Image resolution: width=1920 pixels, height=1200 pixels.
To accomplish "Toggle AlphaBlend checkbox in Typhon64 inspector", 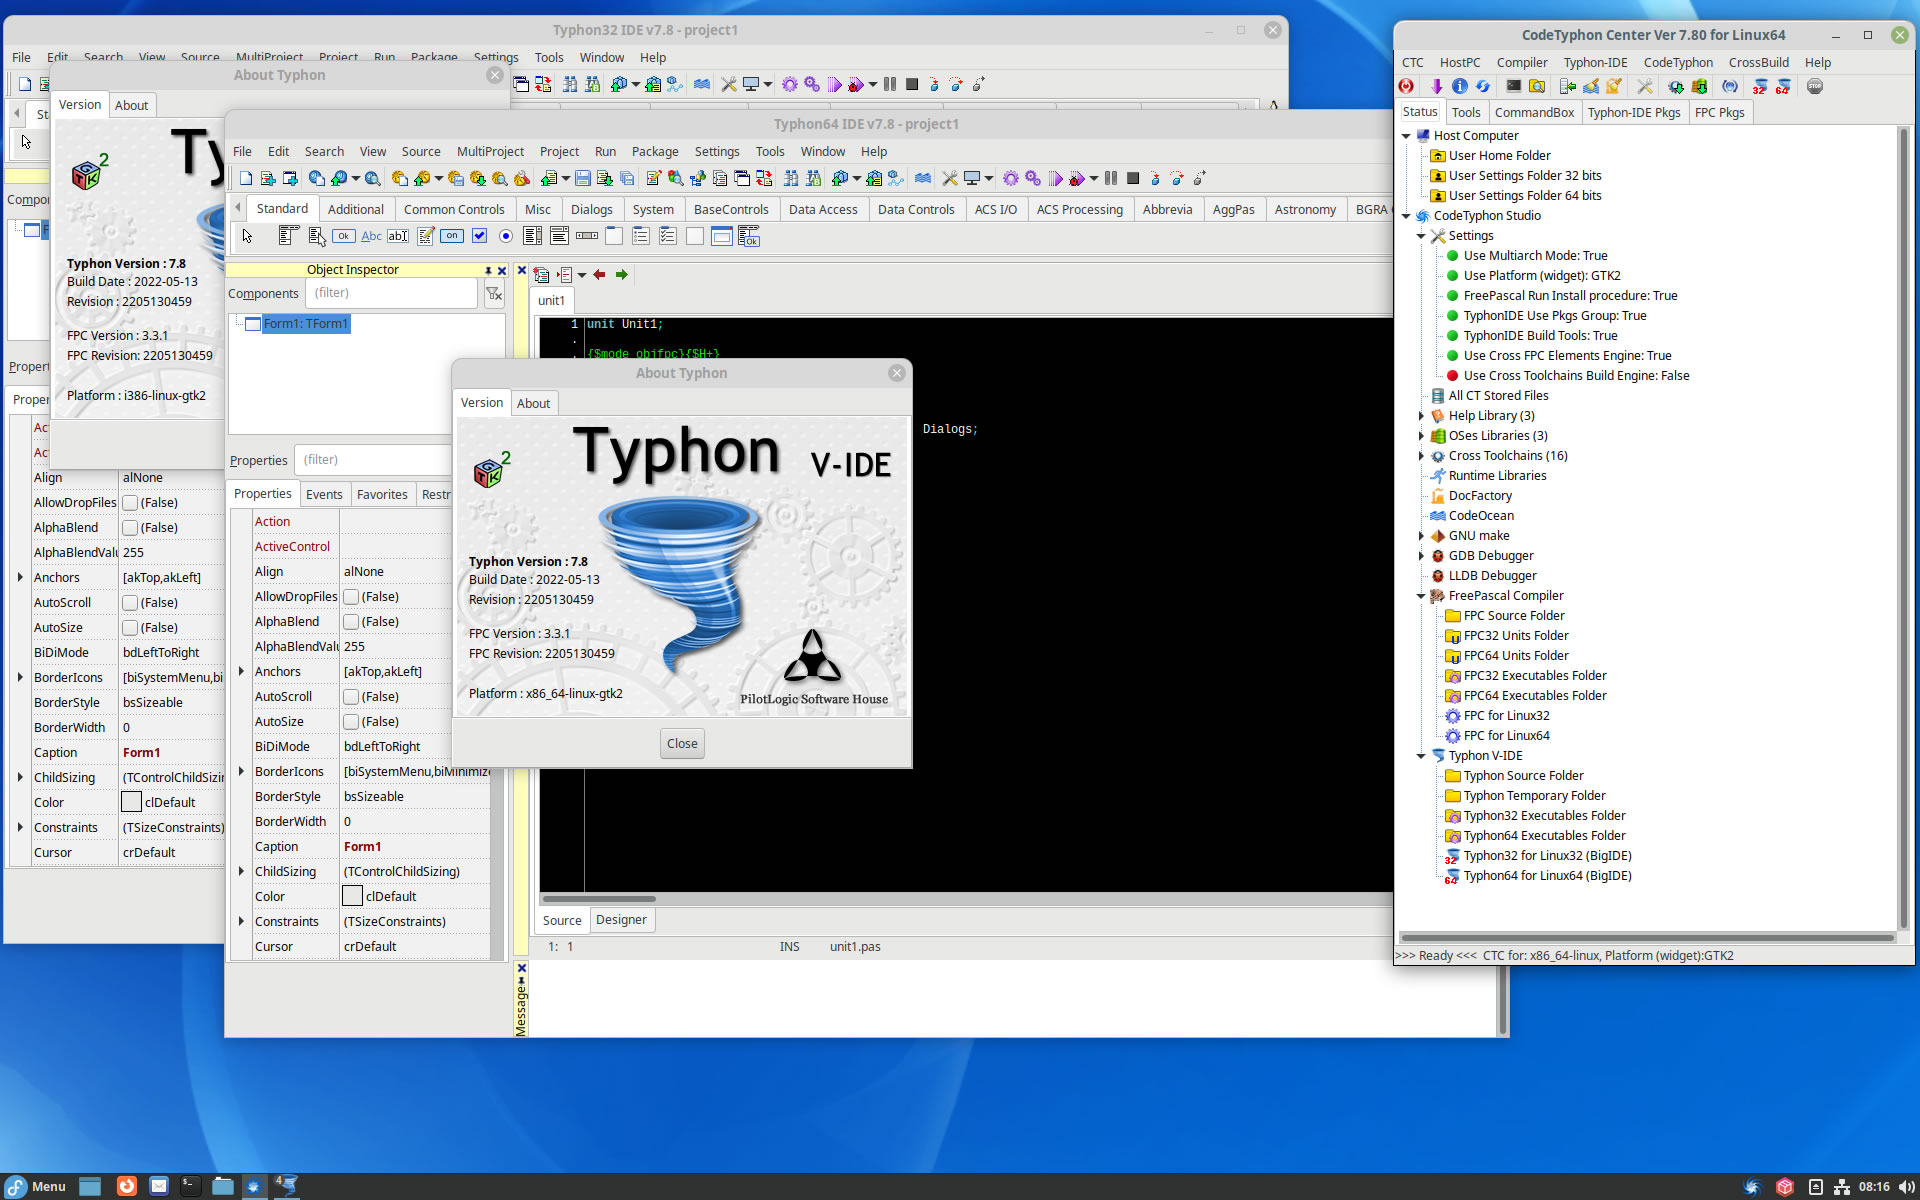I will (352, 622).
